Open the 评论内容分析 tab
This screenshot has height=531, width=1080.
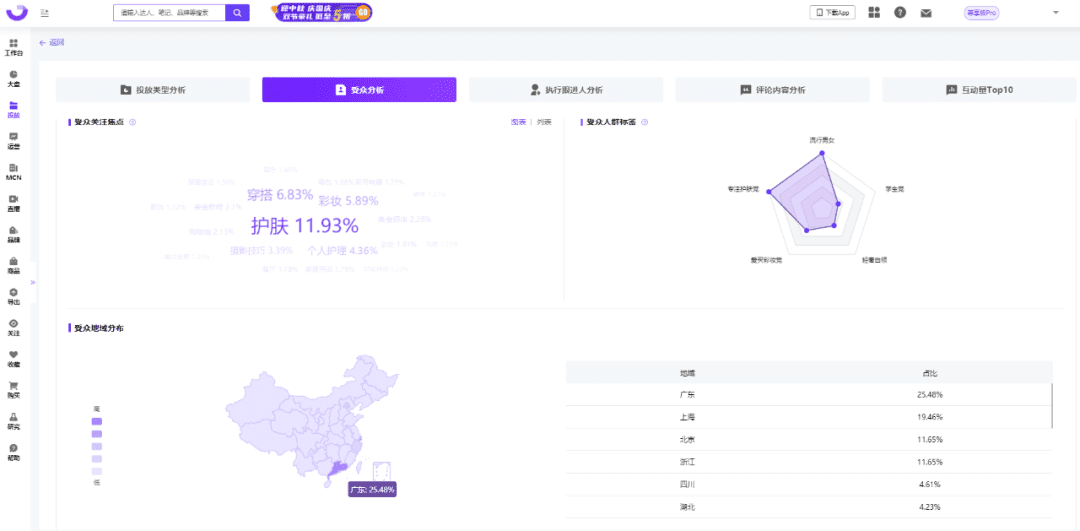(x=772, y=90)
